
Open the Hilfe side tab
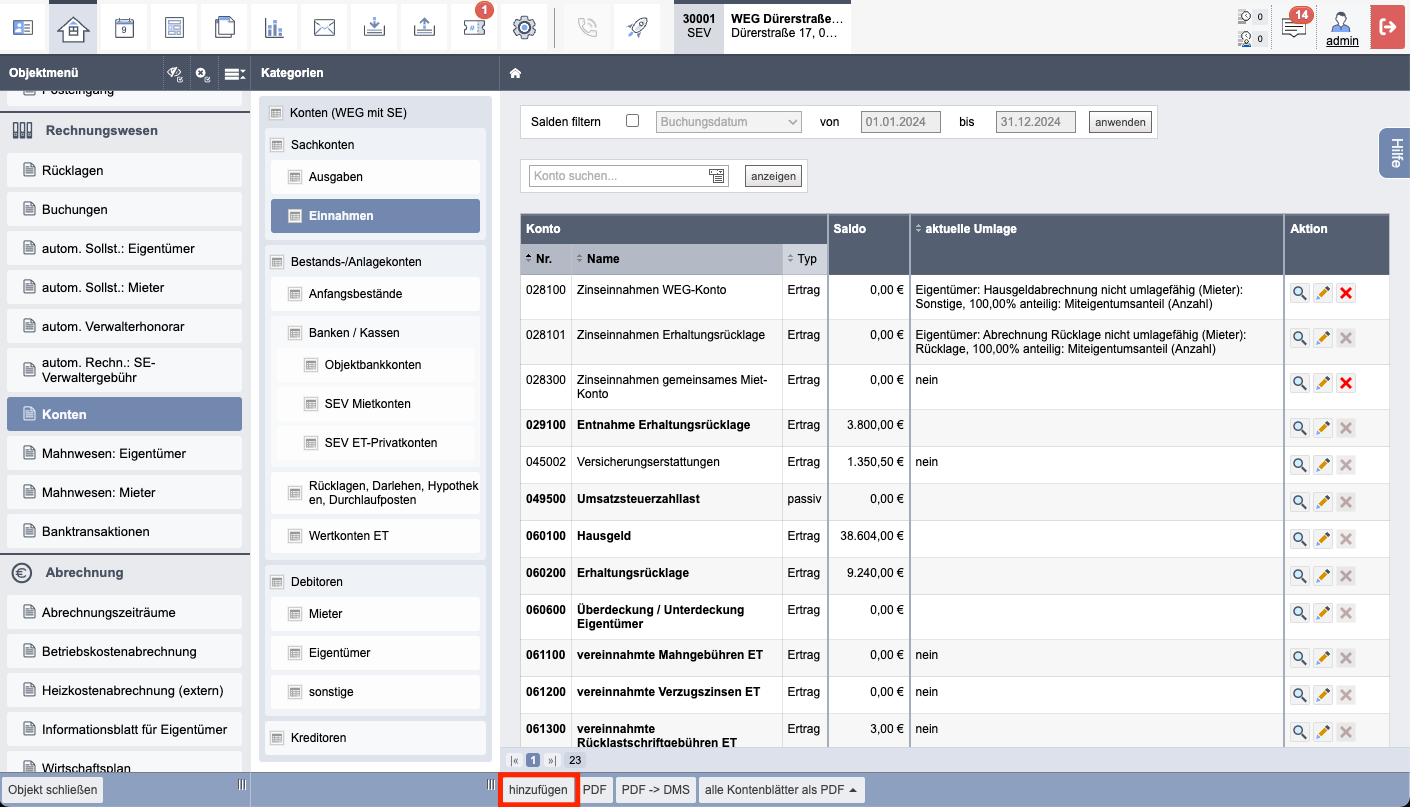[x=1395, y=153]
